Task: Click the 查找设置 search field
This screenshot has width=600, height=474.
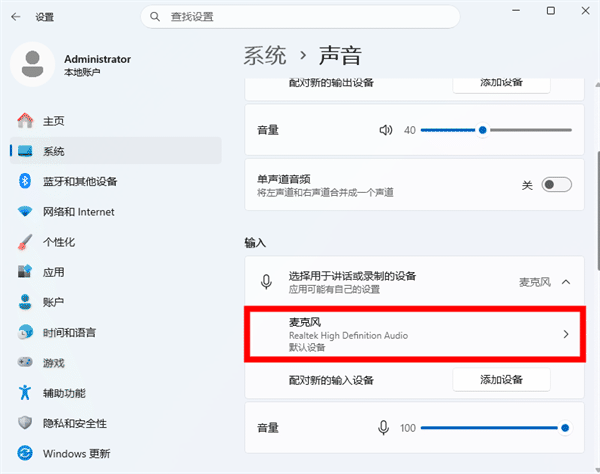Action: [300, 17]
